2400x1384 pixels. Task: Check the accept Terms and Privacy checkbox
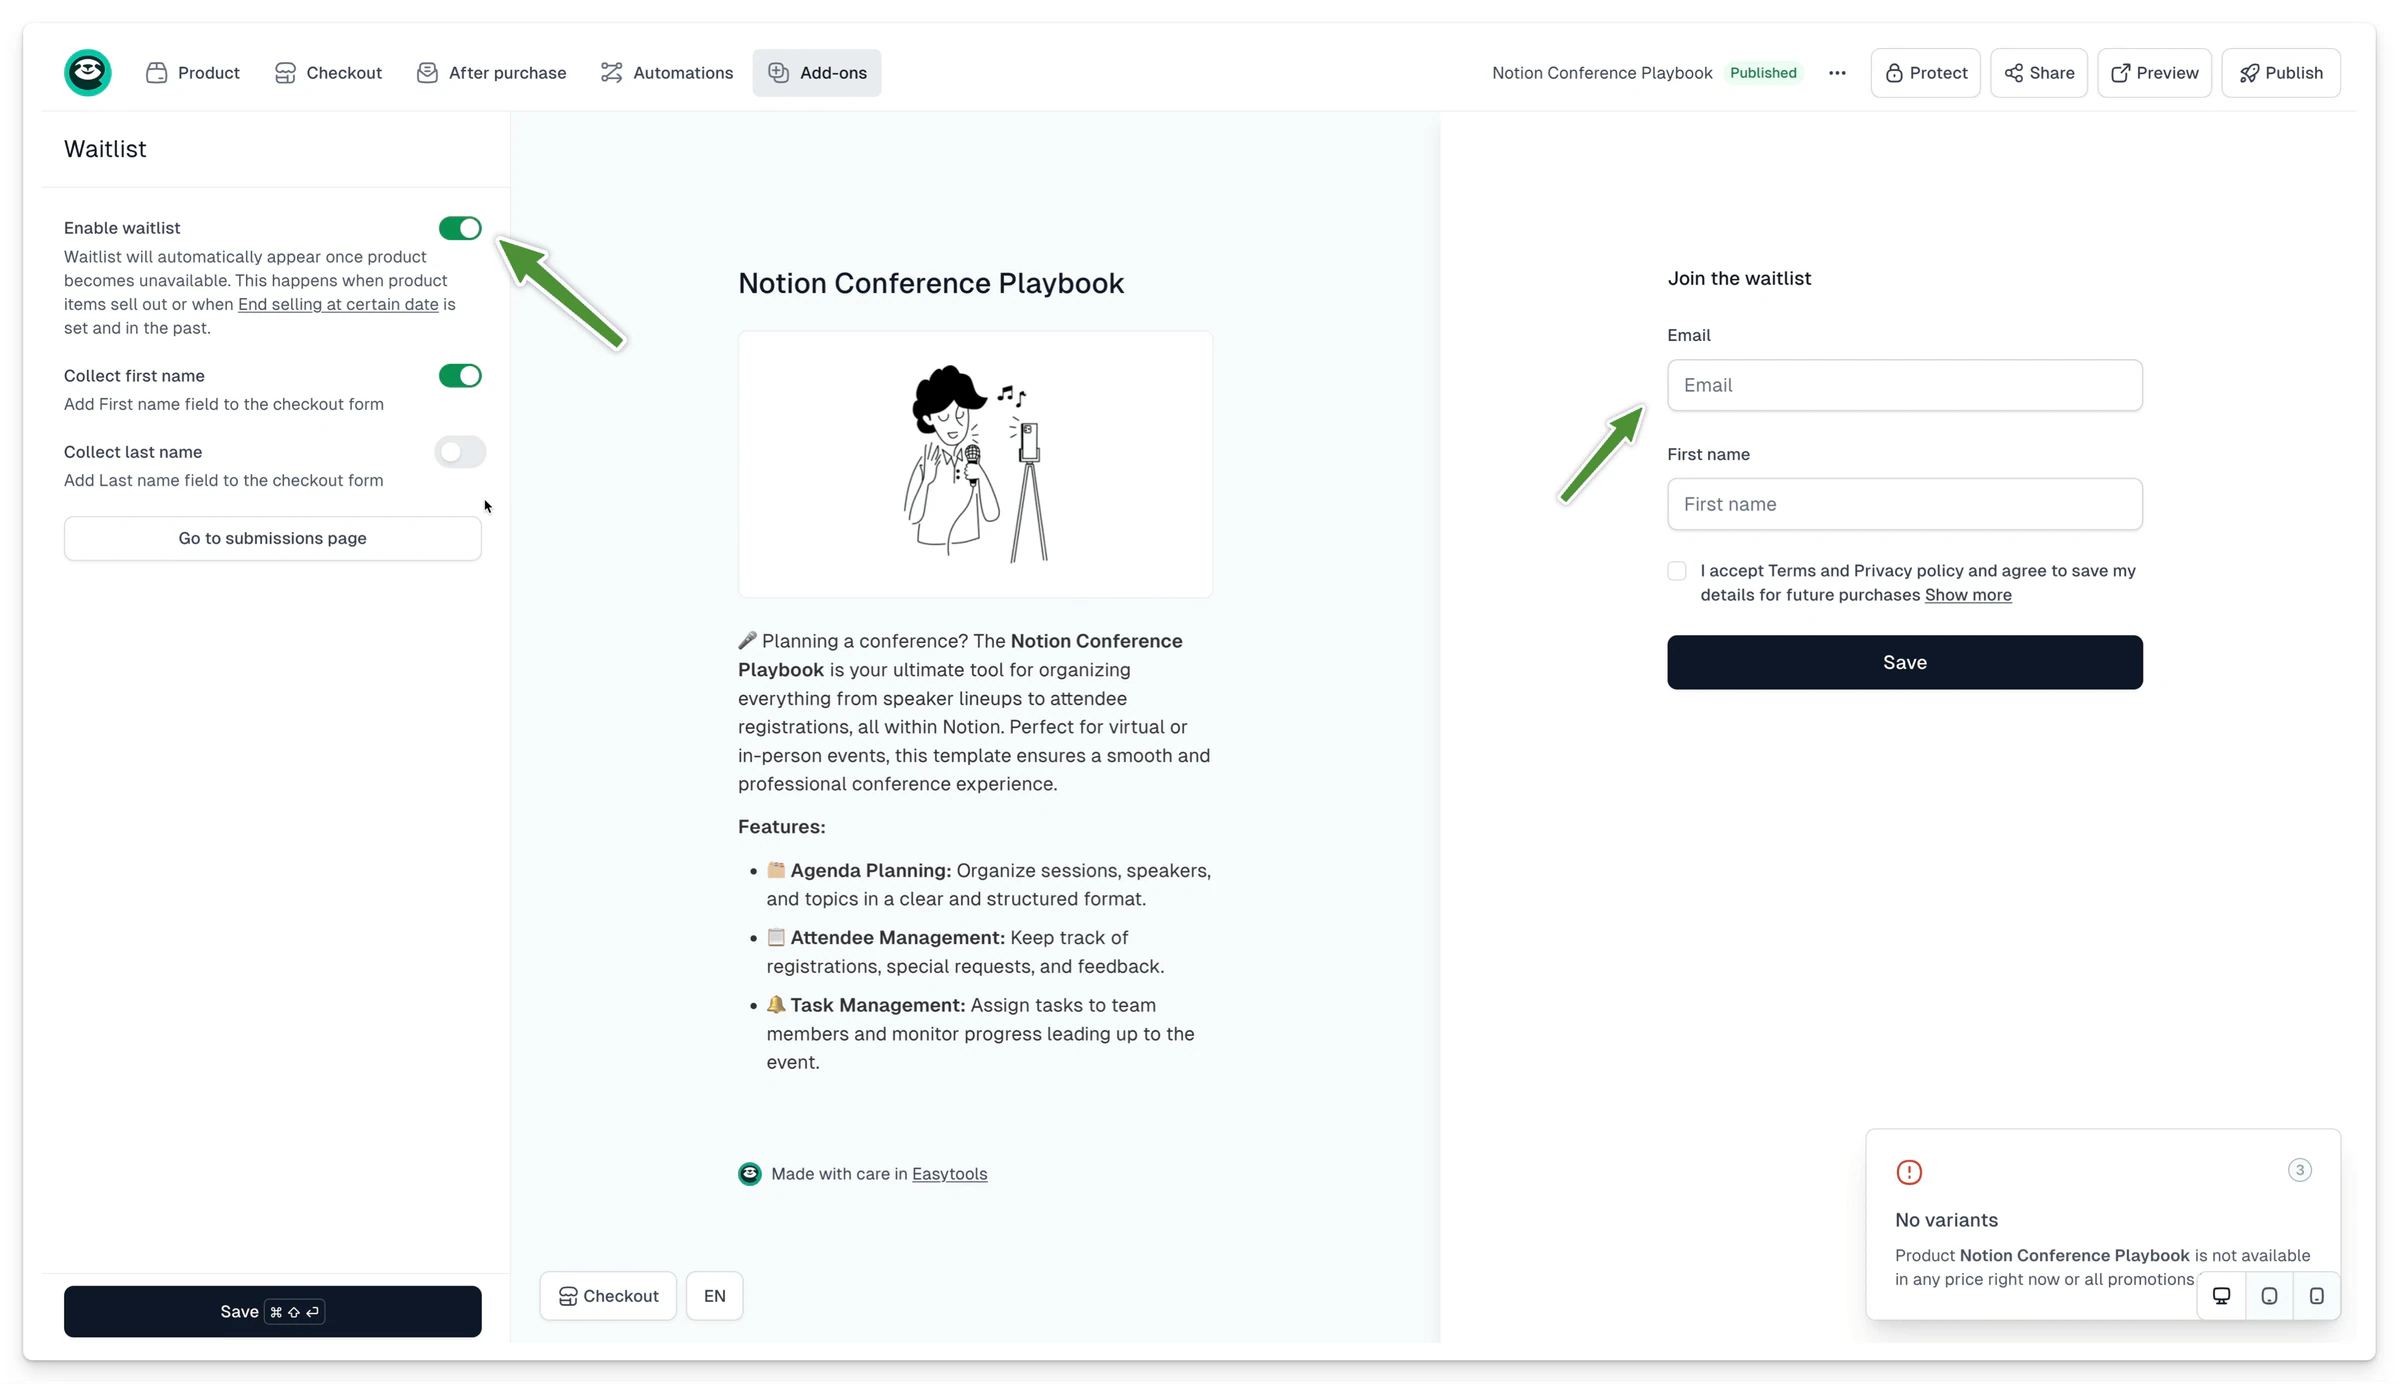(x=1677, y=571)
